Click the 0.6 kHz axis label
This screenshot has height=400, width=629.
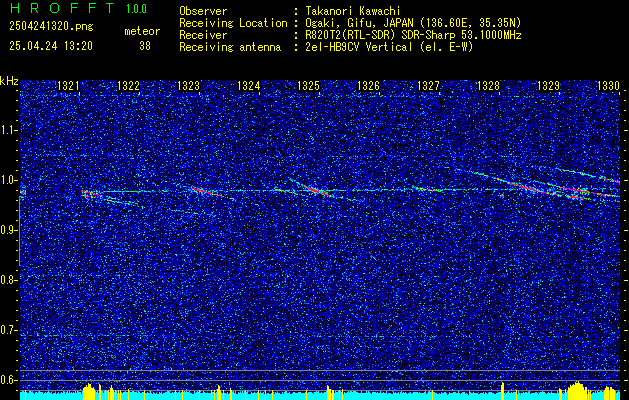(8, 380)
